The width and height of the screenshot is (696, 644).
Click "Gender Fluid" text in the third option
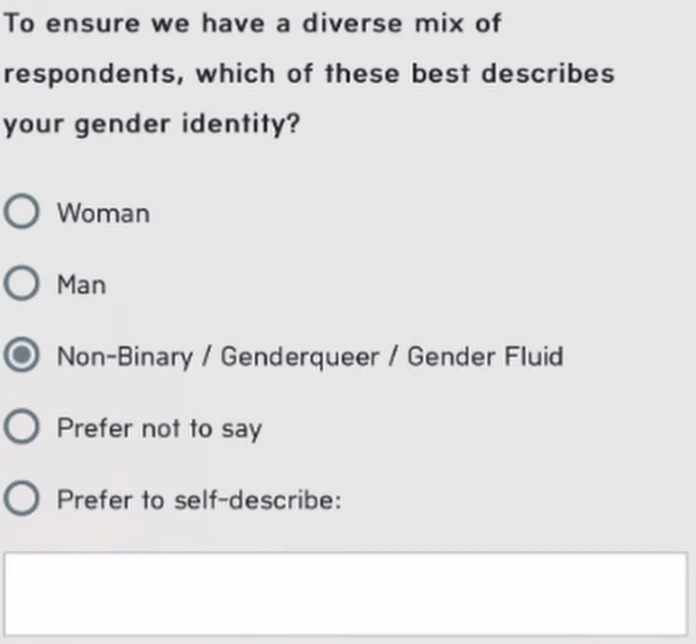(484, 356)
